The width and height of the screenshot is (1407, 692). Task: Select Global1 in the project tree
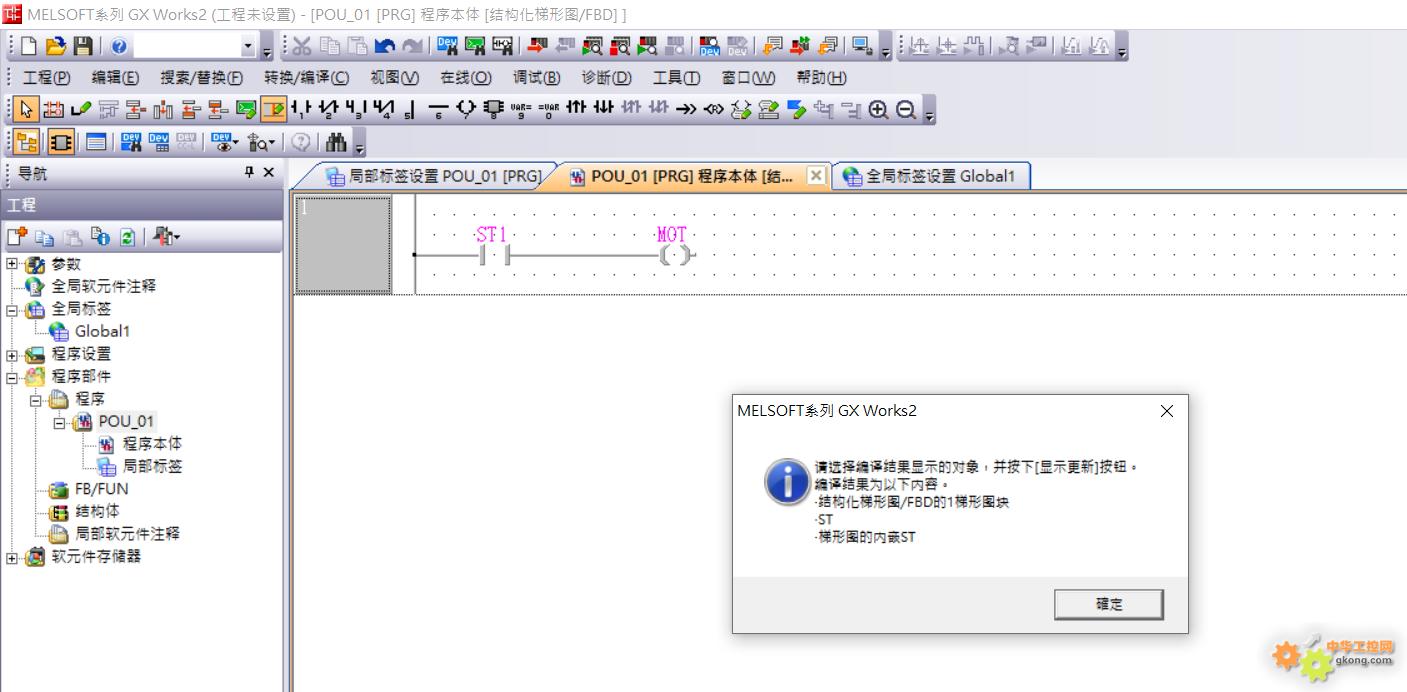102,331
